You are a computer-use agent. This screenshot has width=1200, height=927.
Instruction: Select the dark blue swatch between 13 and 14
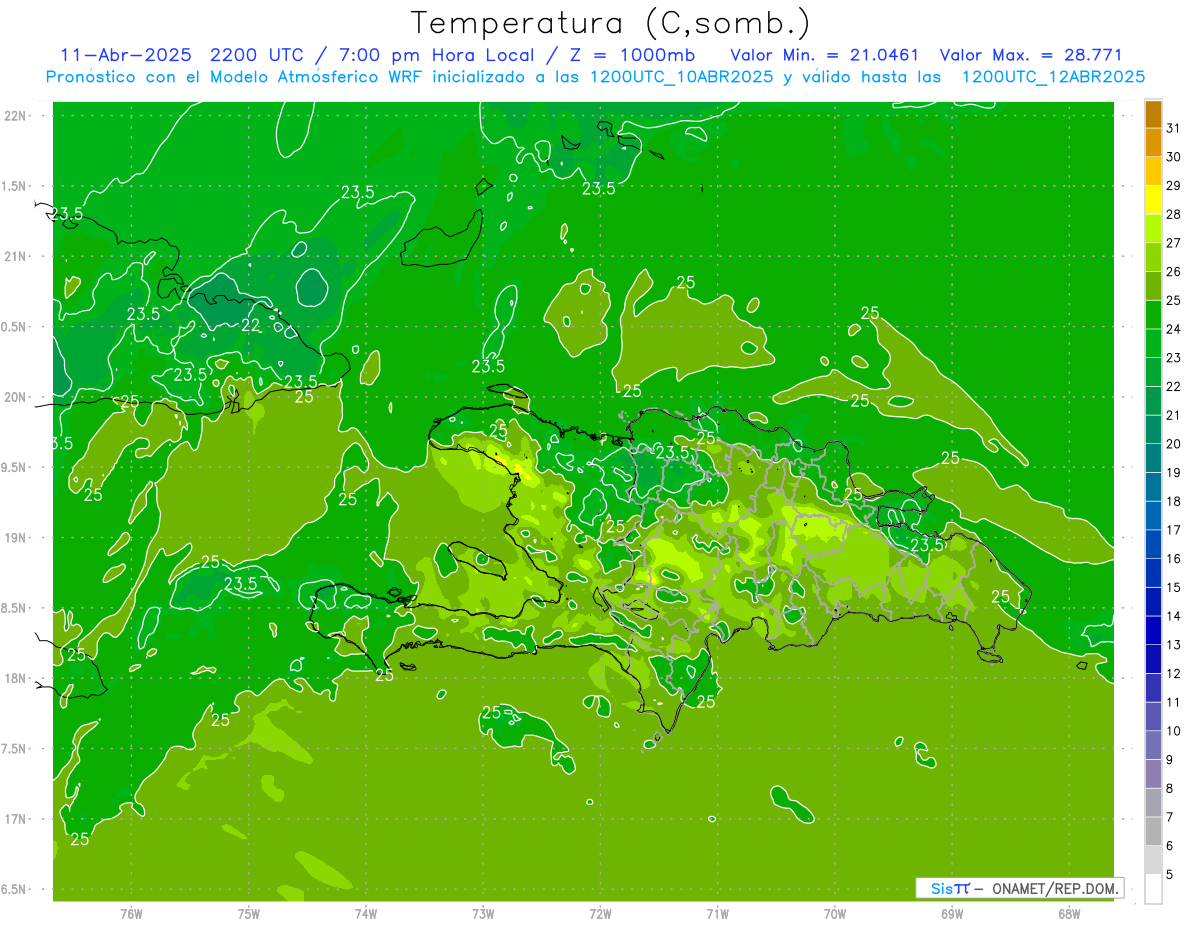tap(1153, 630)
